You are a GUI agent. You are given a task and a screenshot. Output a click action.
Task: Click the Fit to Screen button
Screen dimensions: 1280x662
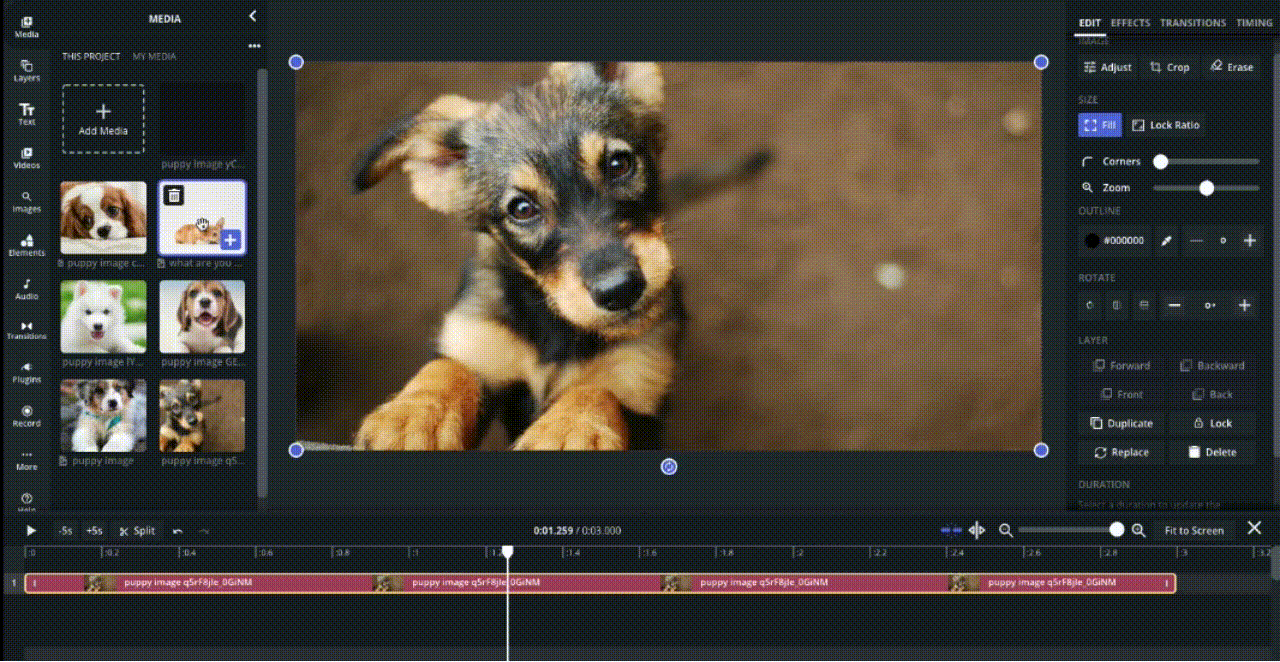[x=1193, y=531]
